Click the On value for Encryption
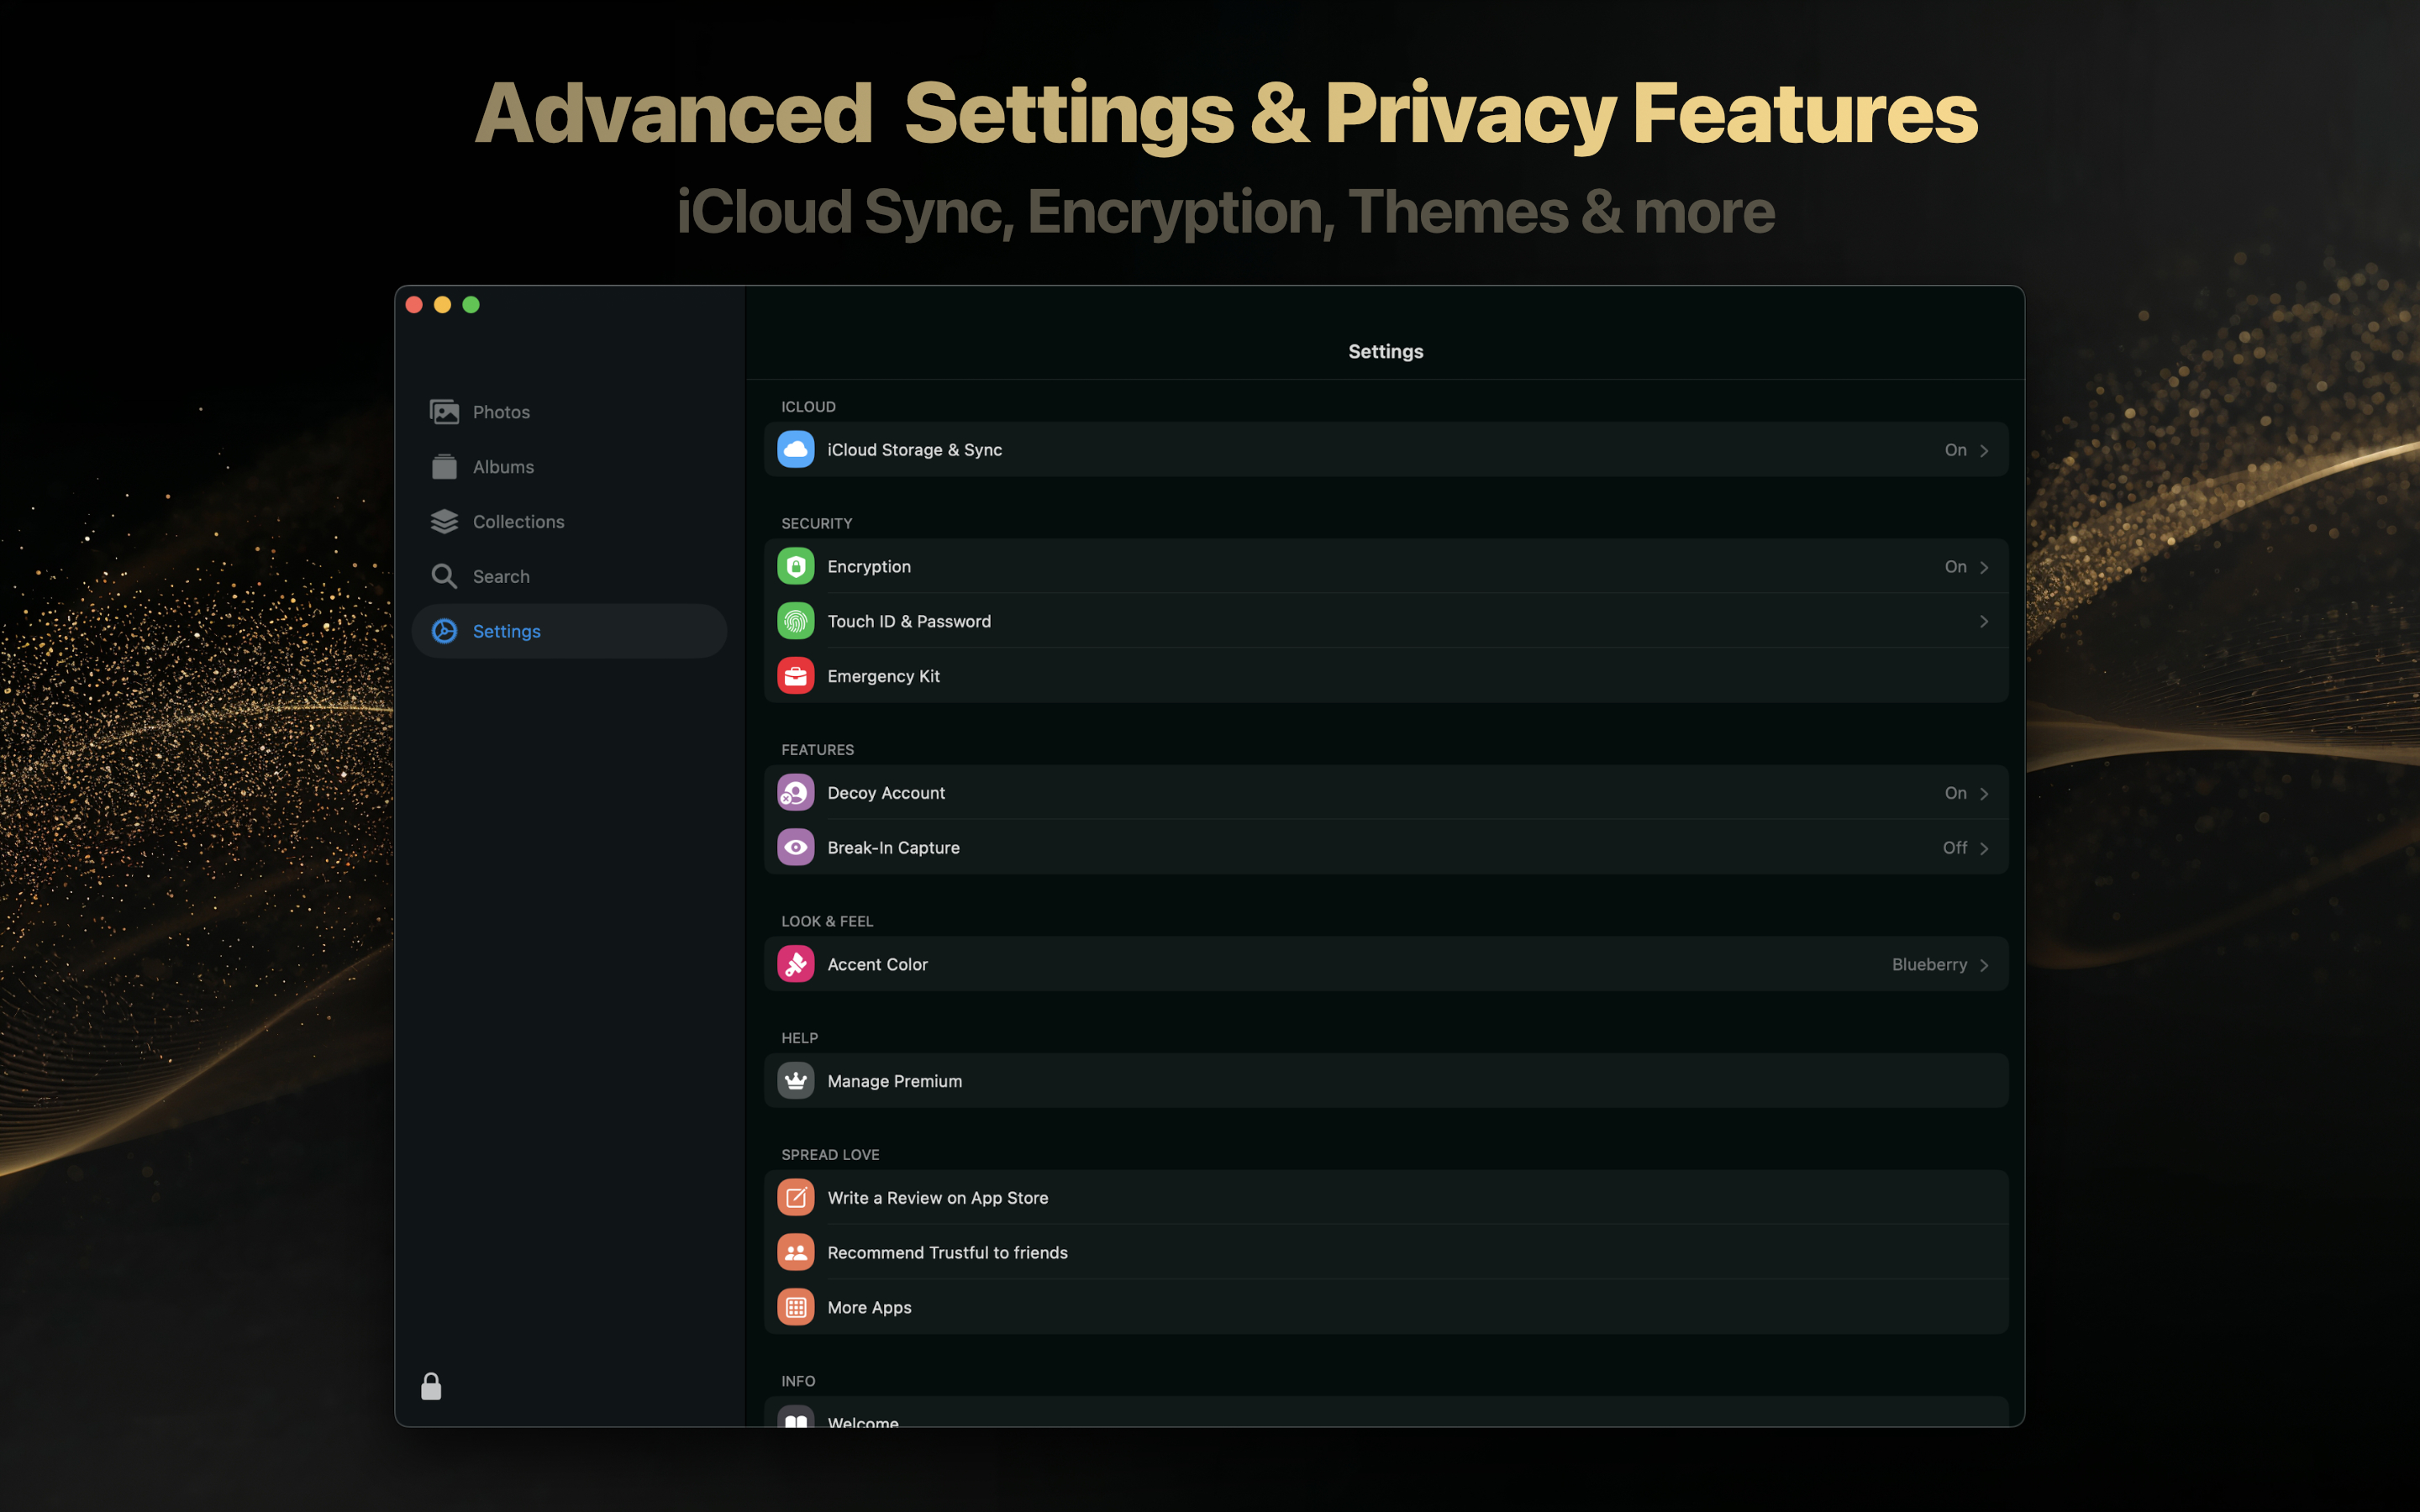 pos(1956,567)
